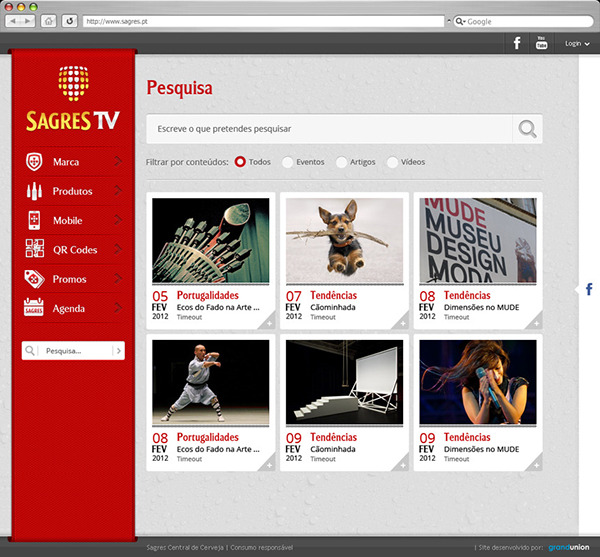Open 'Sagres Central de Cerveja' footer link
Screen dimensions: 600x557
click(x=185, y=547)
